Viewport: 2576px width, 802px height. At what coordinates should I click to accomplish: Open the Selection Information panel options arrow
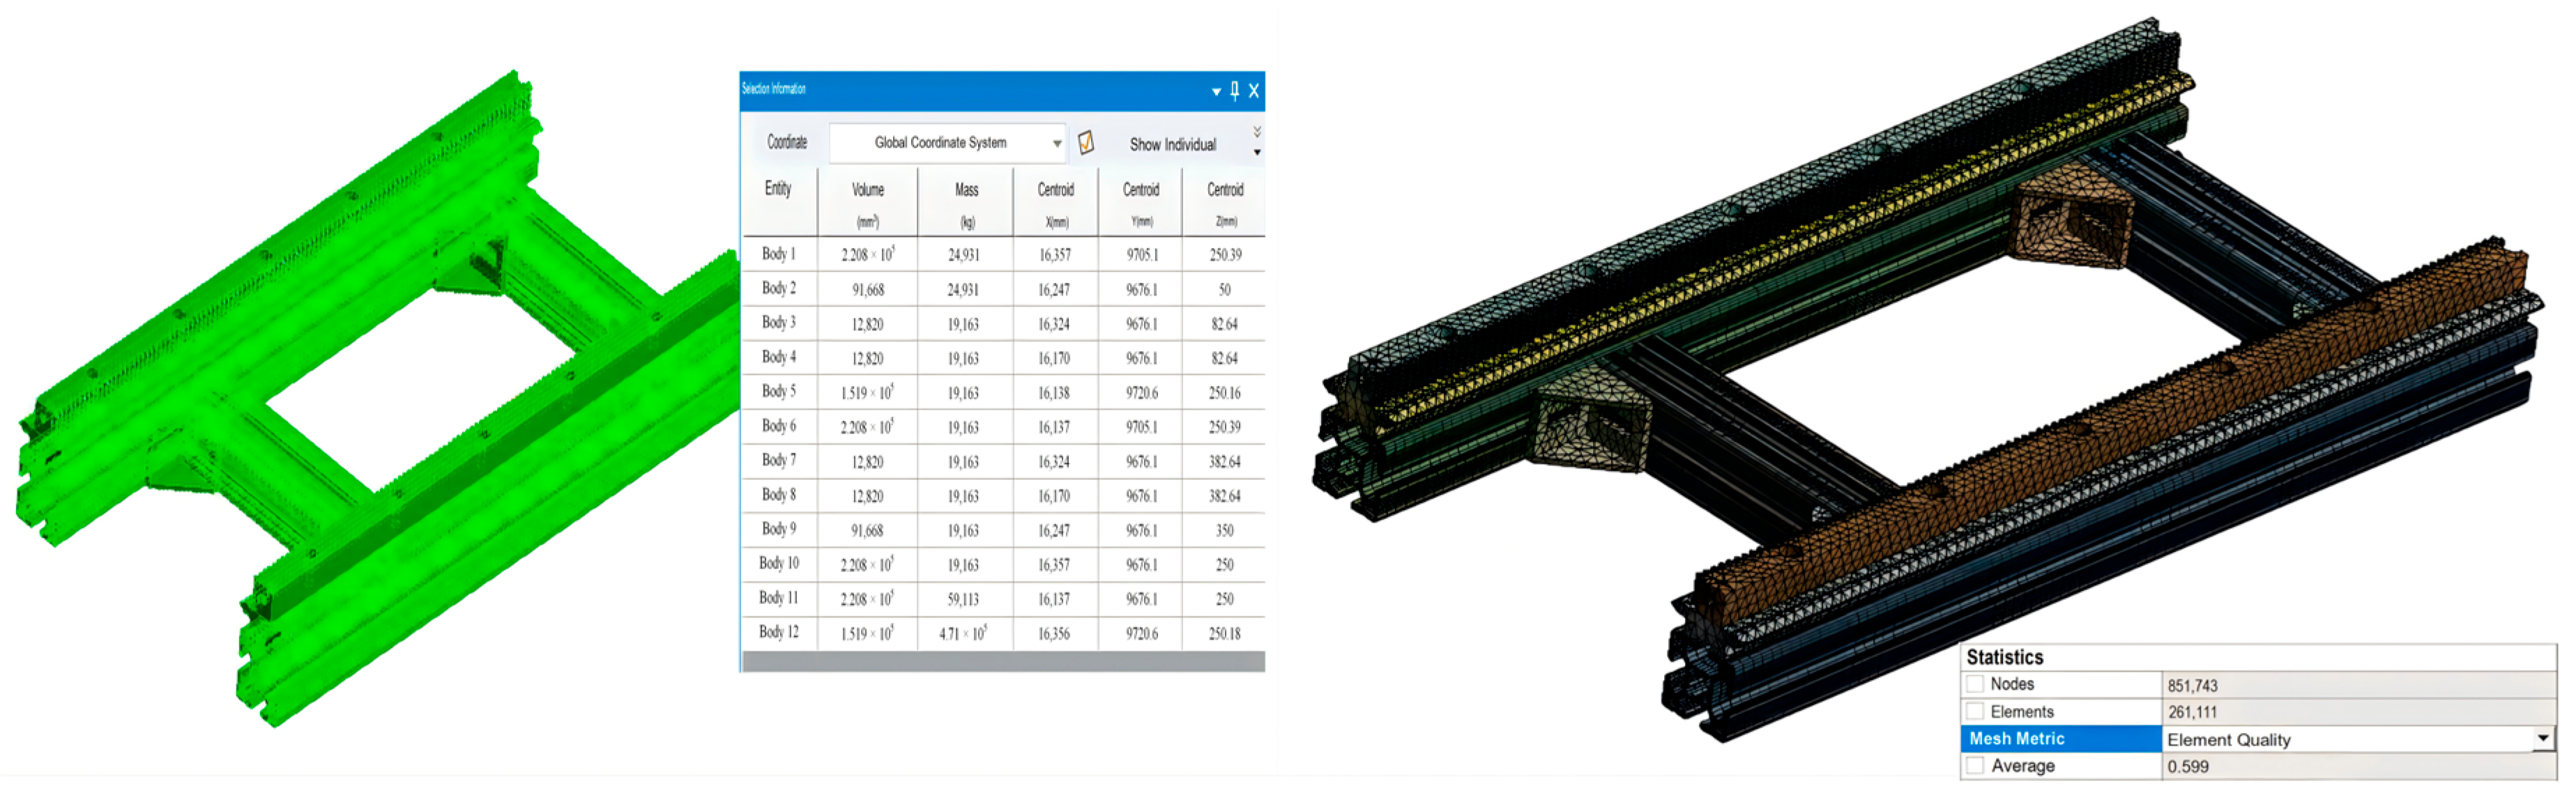click(1216, 91)
